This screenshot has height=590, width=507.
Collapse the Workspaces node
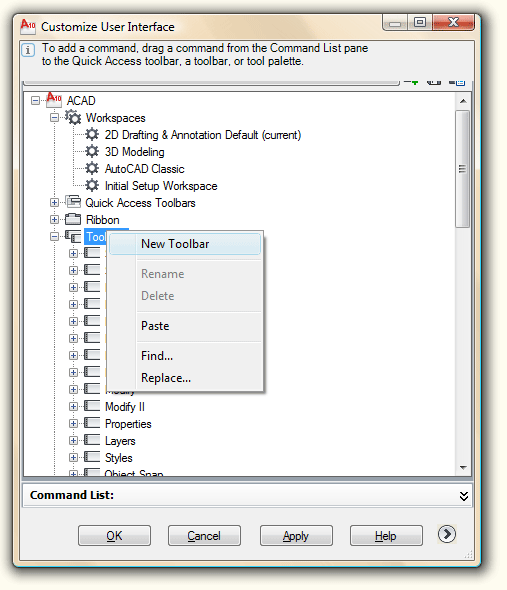(x=55, y=118)
